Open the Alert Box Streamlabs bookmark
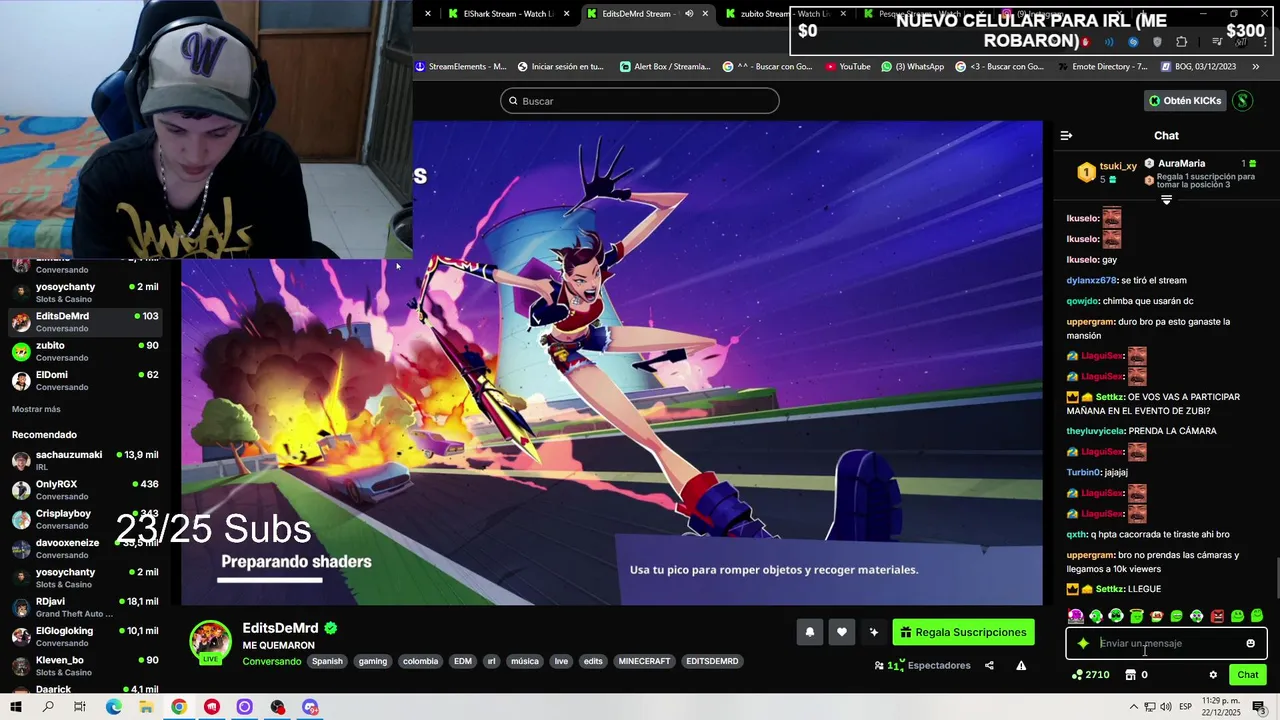Viewport: 1280px width, 720px height. point(665,67)
